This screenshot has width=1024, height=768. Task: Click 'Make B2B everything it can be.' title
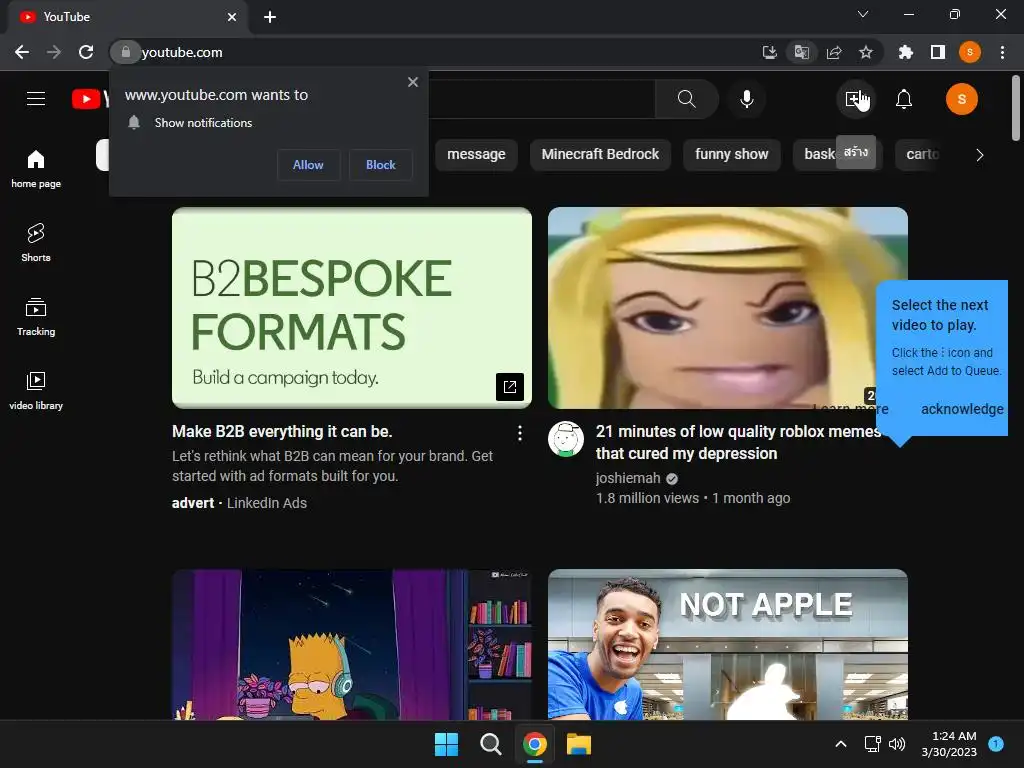coord(282,432)
